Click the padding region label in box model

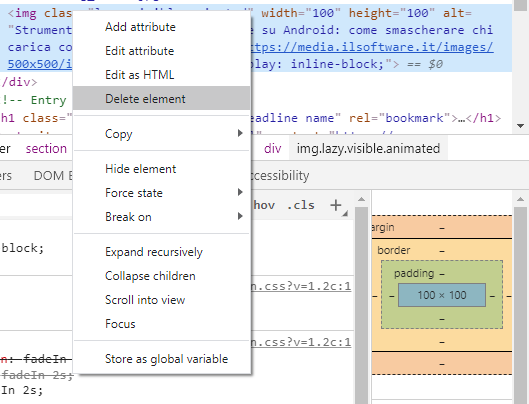coord(414,273)
